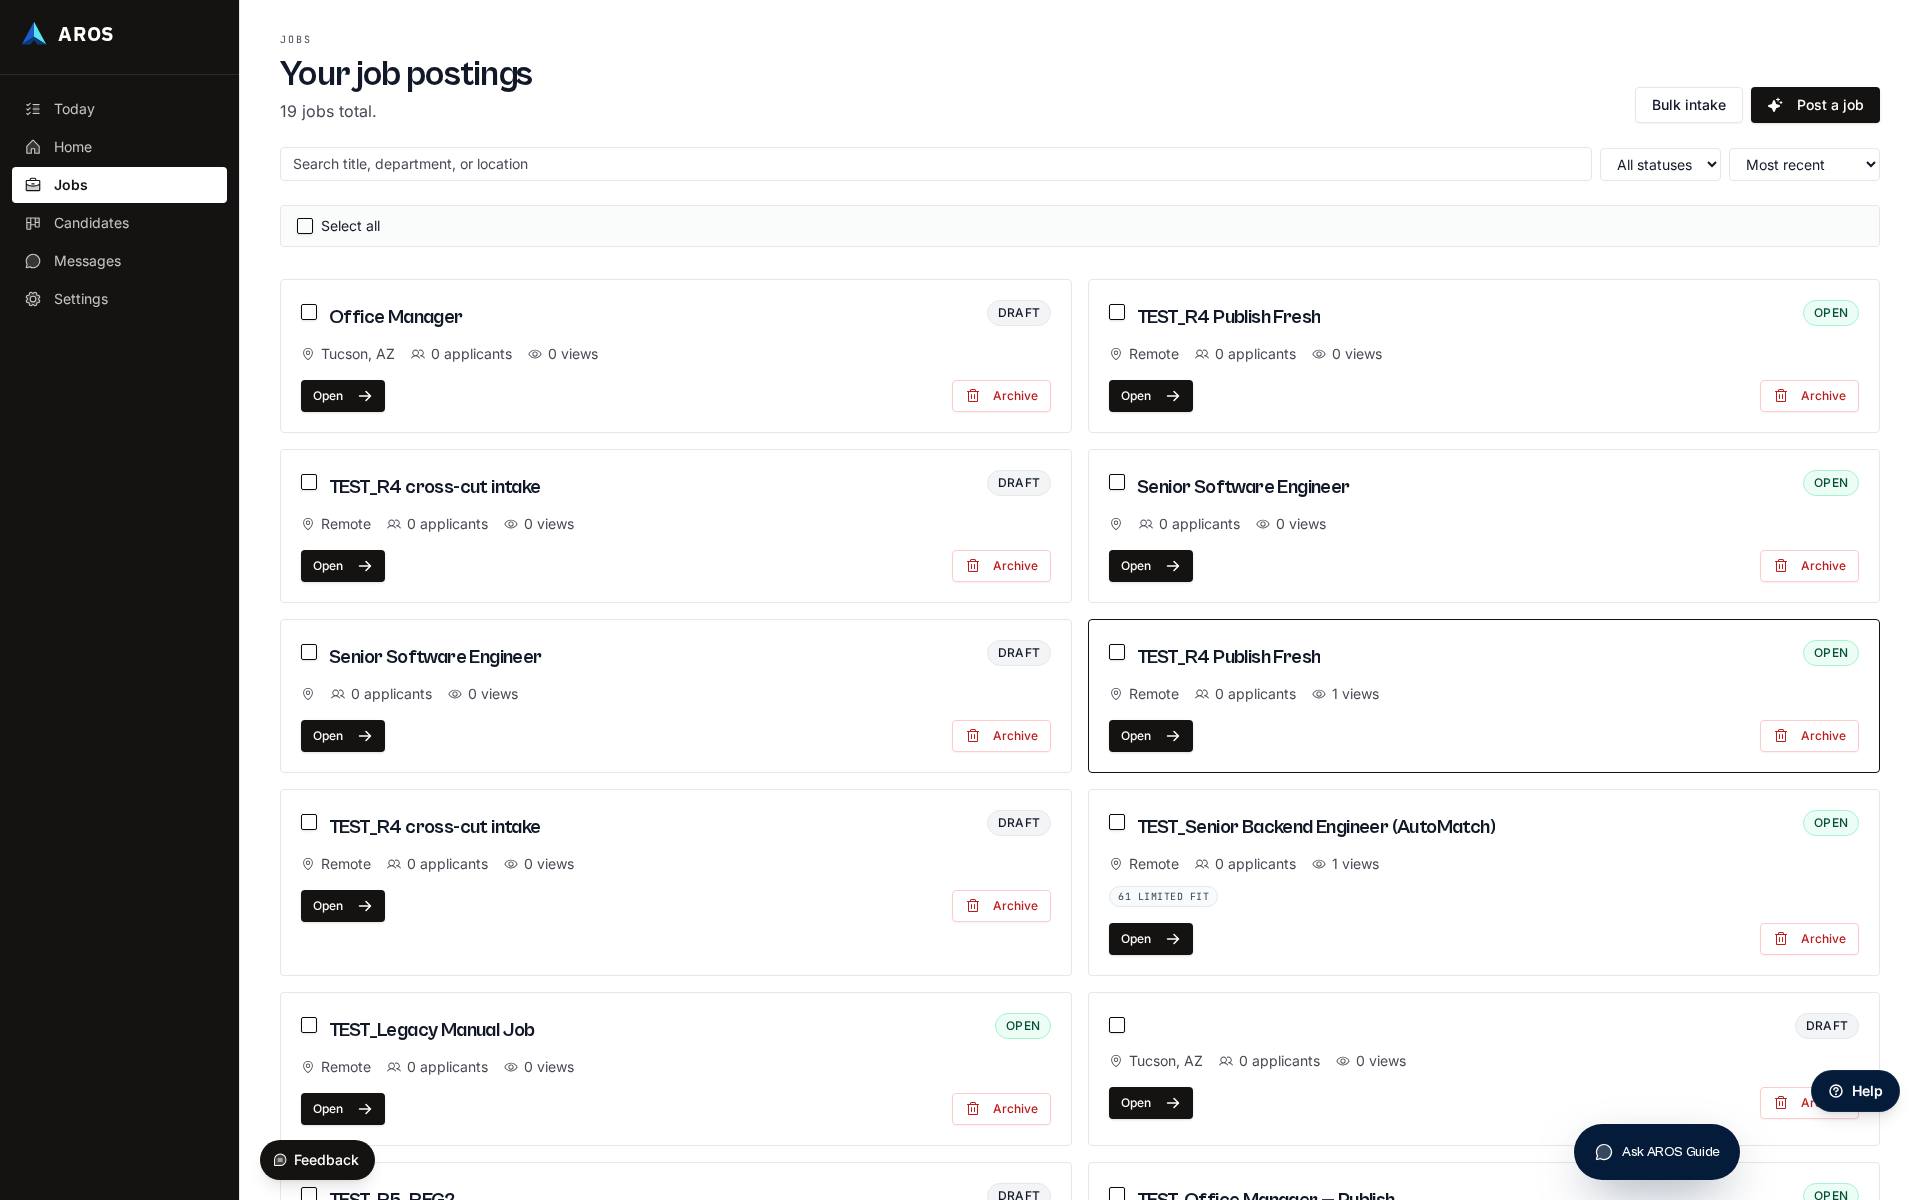Click the Home house icon in sidebar

[x=33, y=147]
